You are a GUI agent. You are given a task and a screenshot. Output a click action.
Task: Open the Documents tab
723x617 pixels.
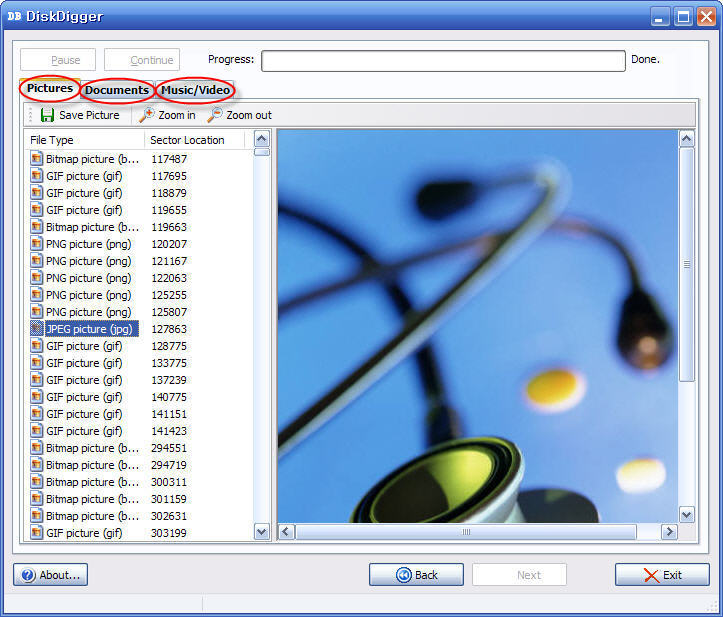pos(117,90)
